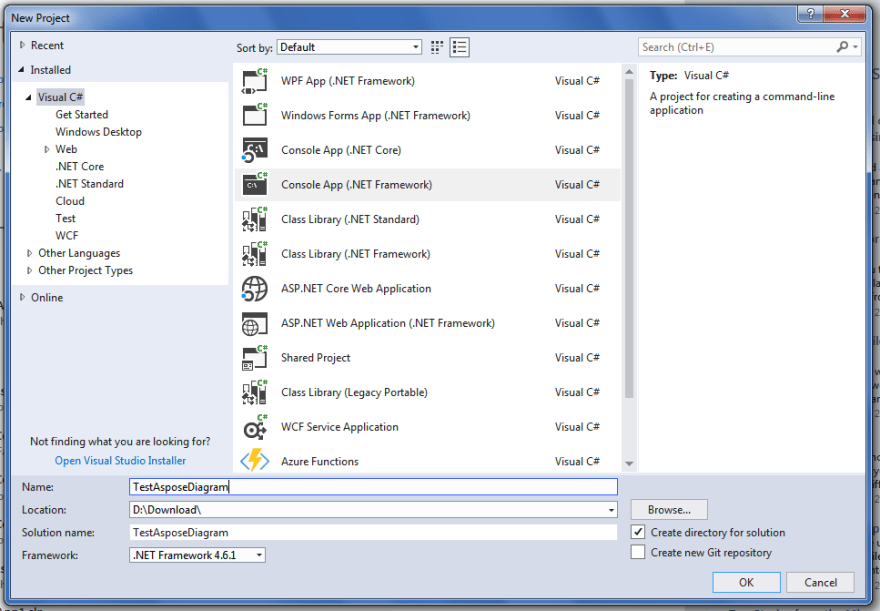Choose Class Library (Legacy Portable) icon
Viewport: 880px width, 611px height.
pyautogui.click(x=255, y=392)
